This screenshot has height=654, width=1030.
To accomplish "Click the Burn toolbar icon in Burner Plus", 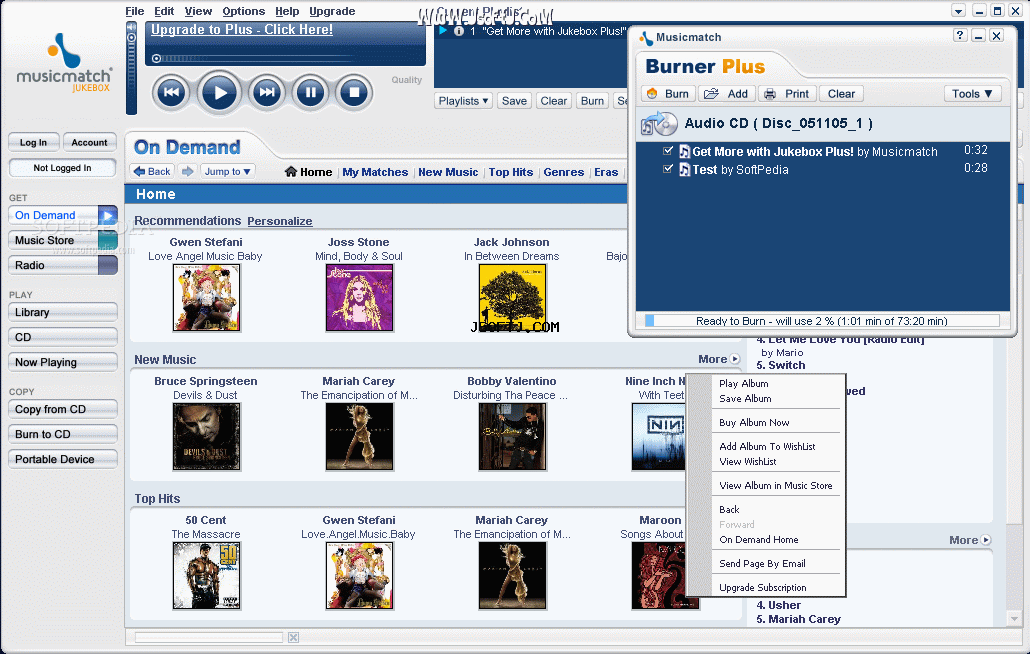I will click(x=669, y=94).
